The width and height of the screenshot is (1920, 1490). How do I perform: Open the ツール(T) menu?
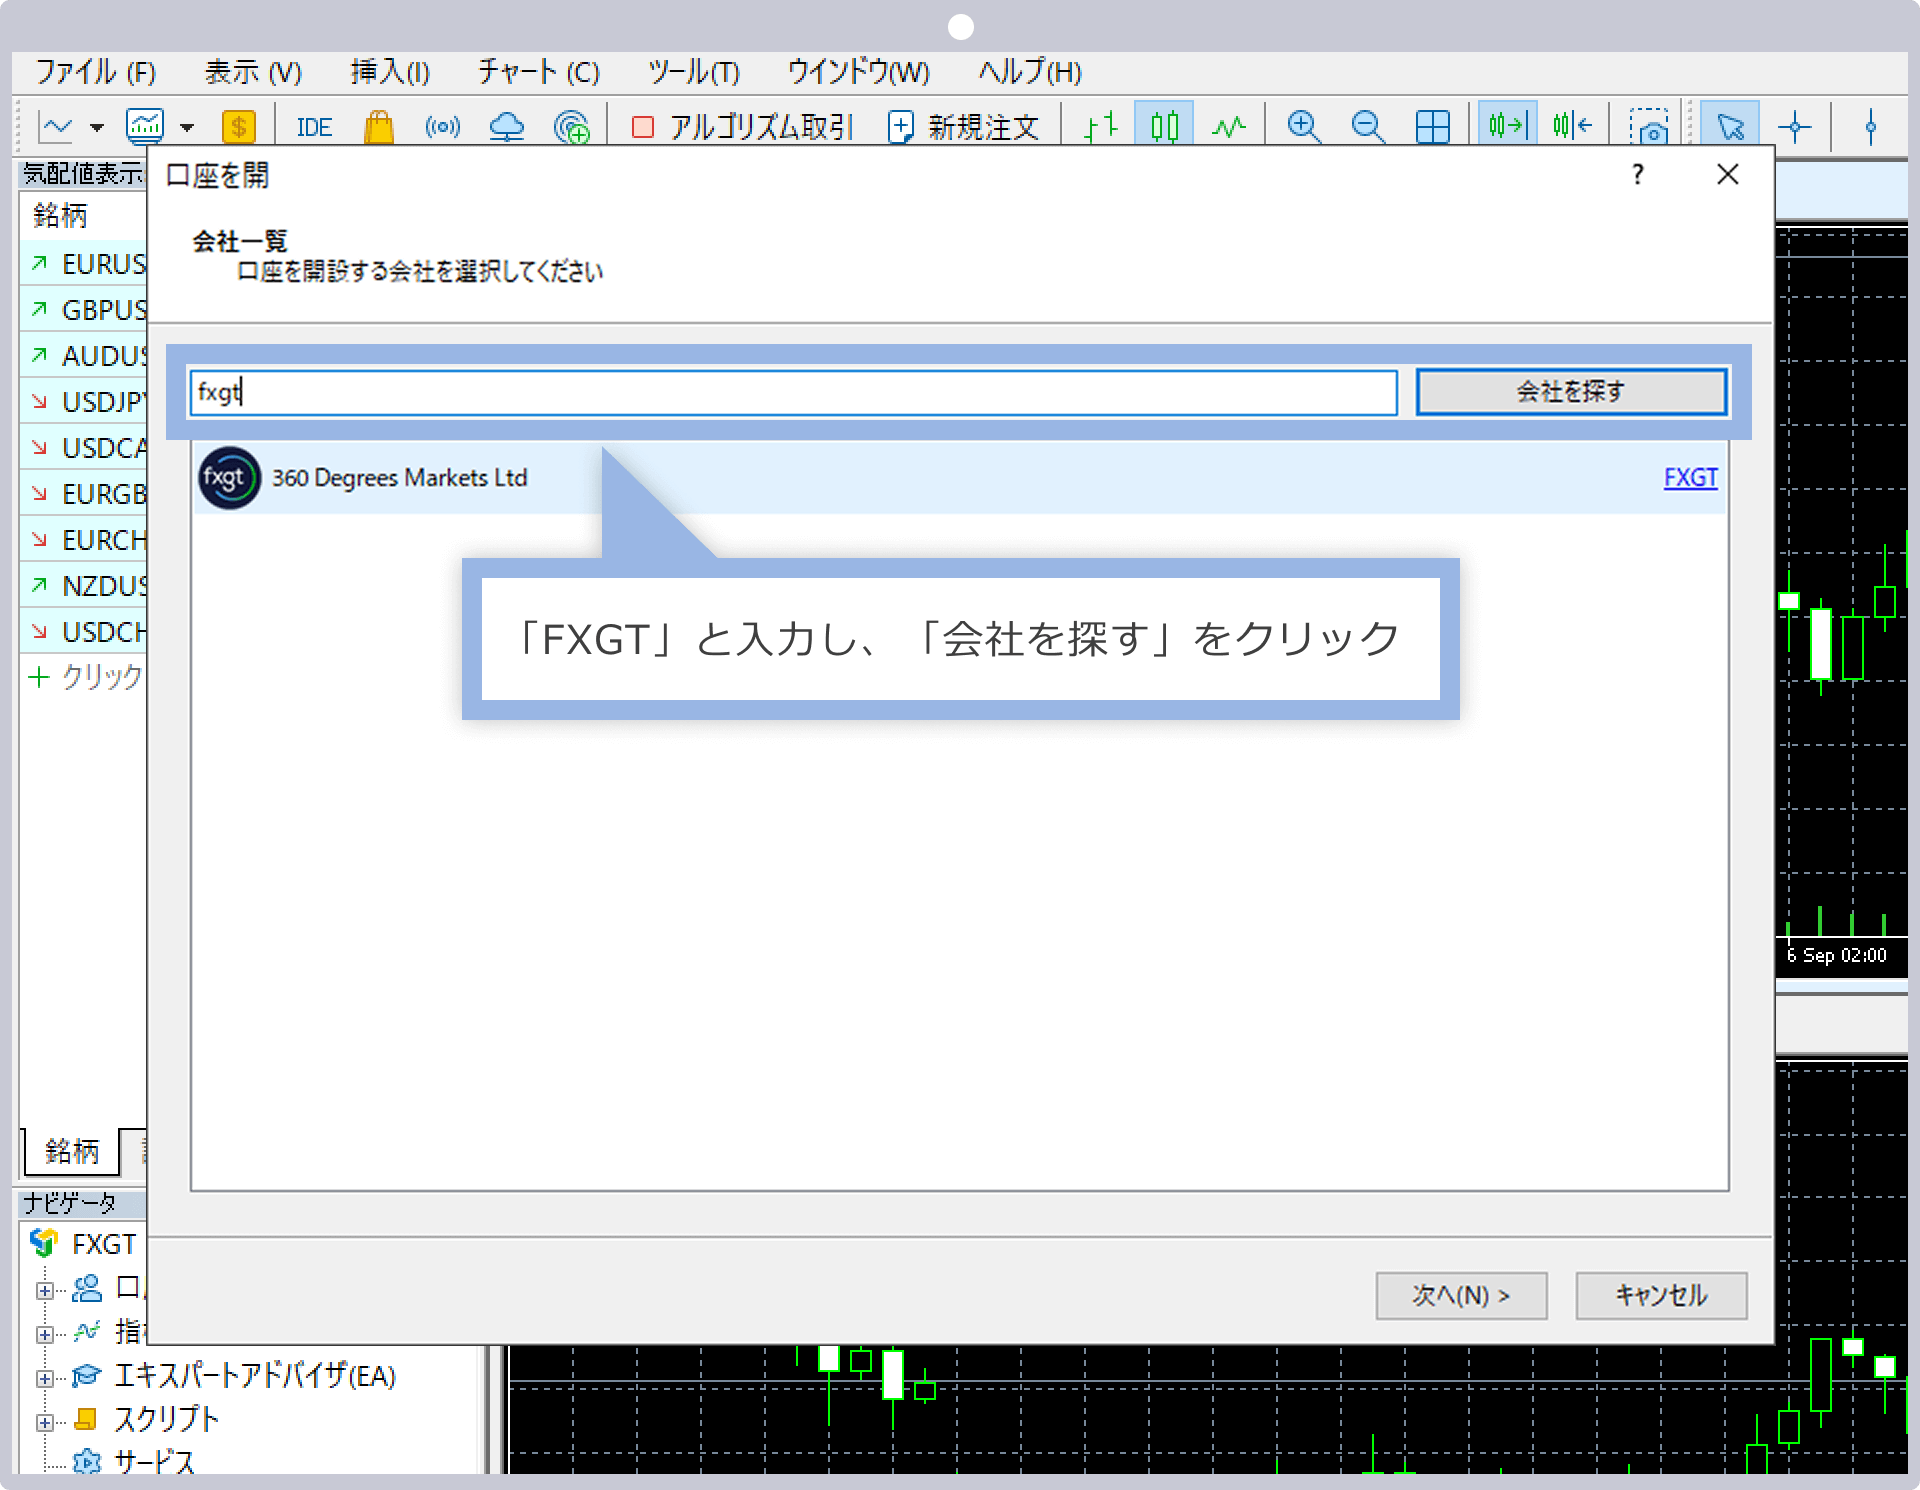click(x=693, y=73)
